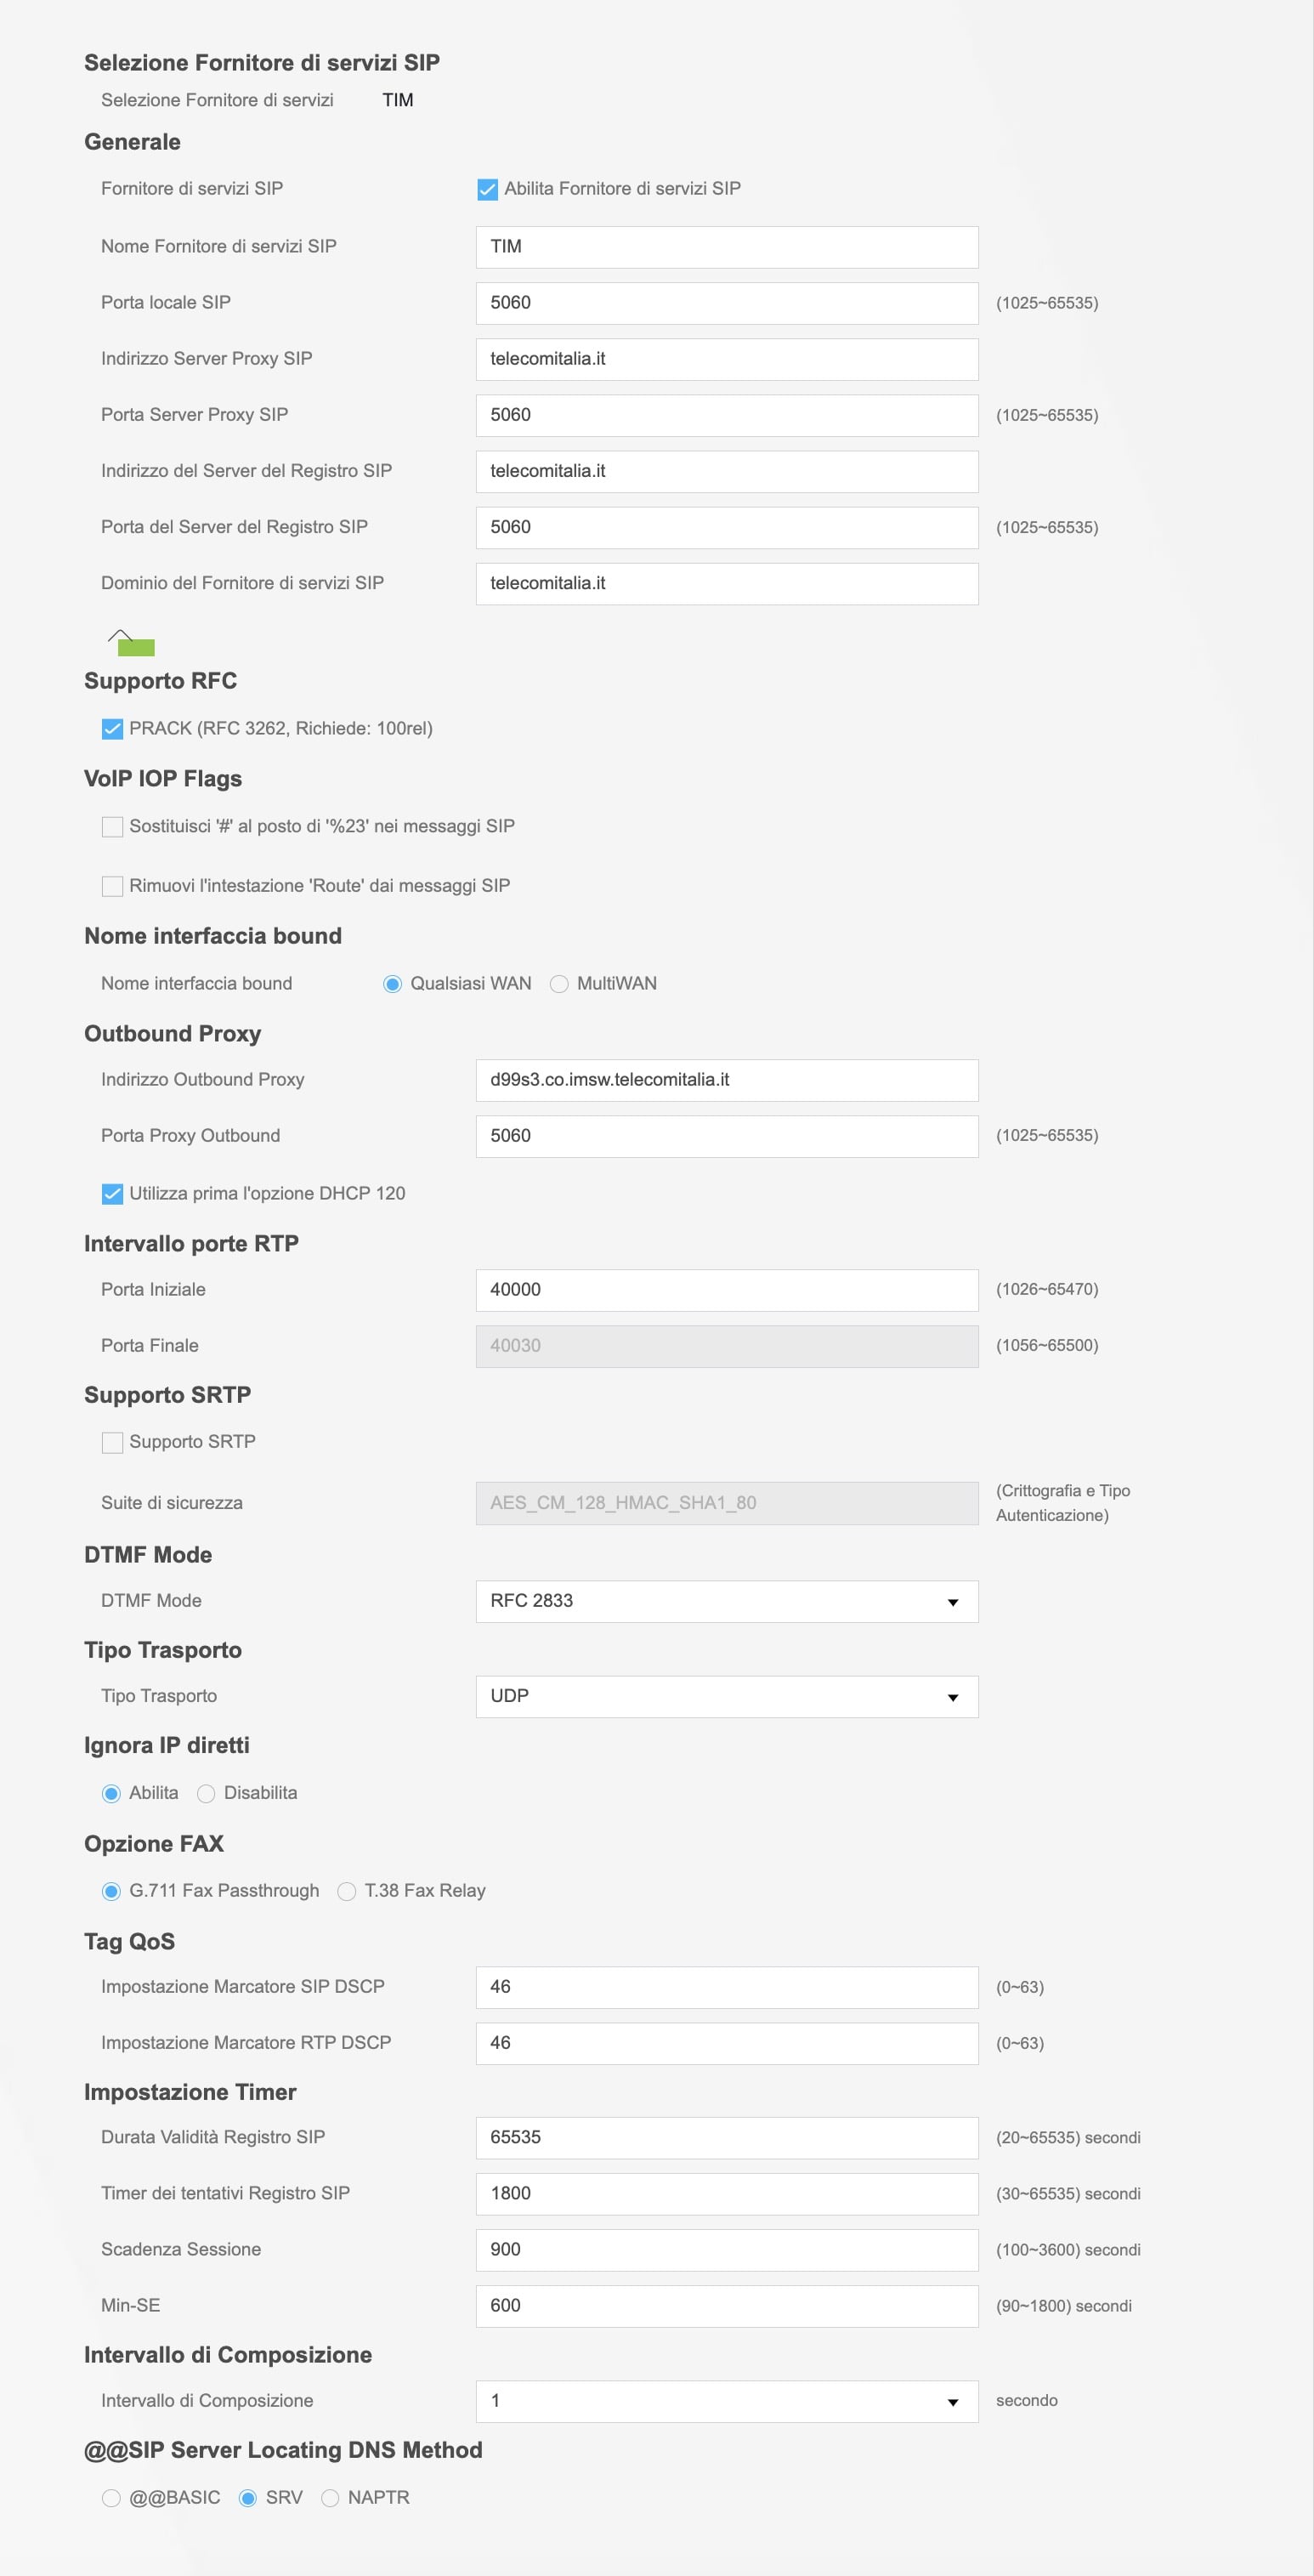Open the DTMF Mode dropdown
Image resolution: width=1314 pixels, height=2576 pixels.
point(726,1601)
